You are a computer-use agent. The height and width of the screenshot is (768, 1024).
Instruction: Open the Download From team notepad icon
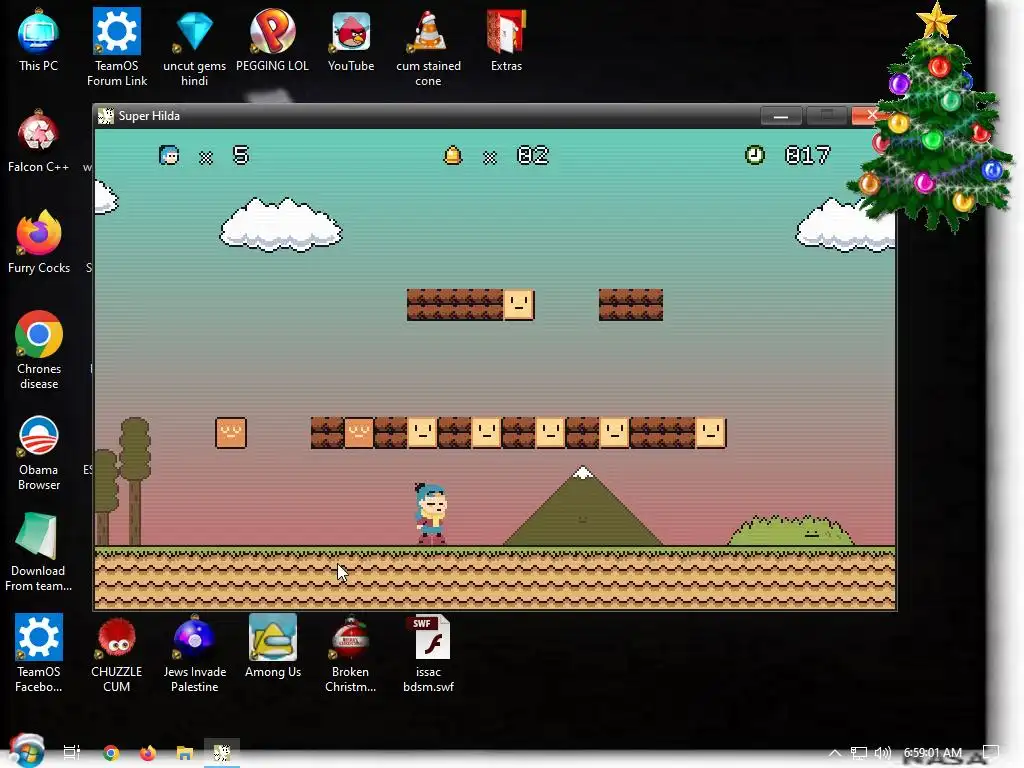tap(38, 552)
